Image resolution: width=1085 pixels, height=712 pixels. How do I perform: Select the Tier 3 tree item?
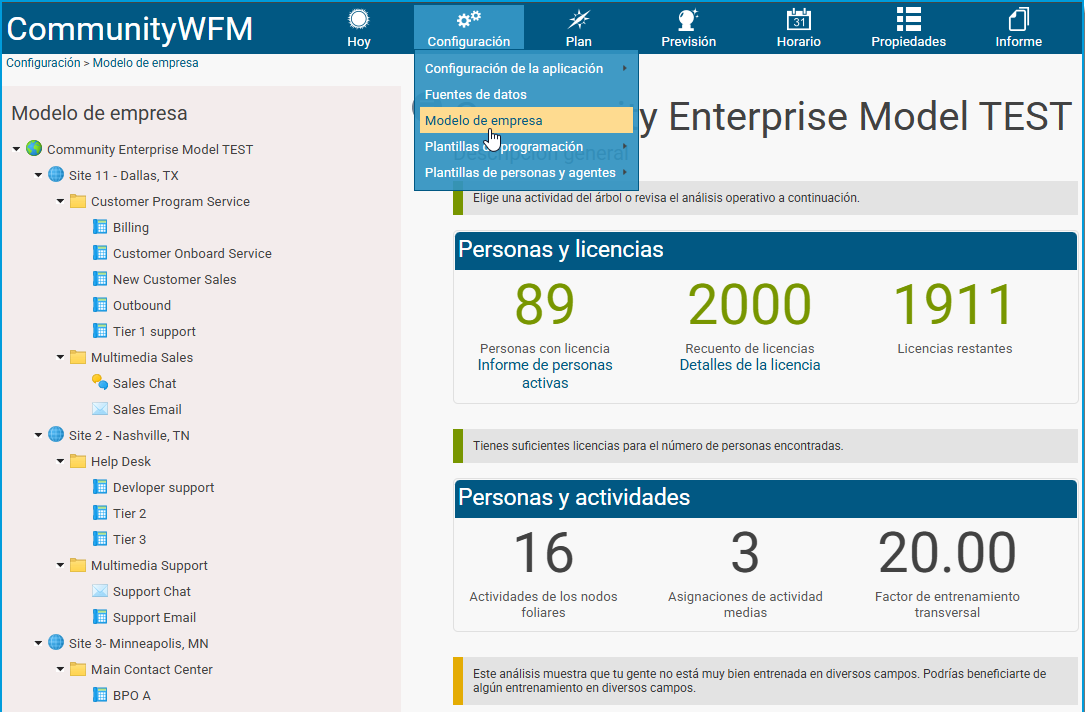pos(129,539)
